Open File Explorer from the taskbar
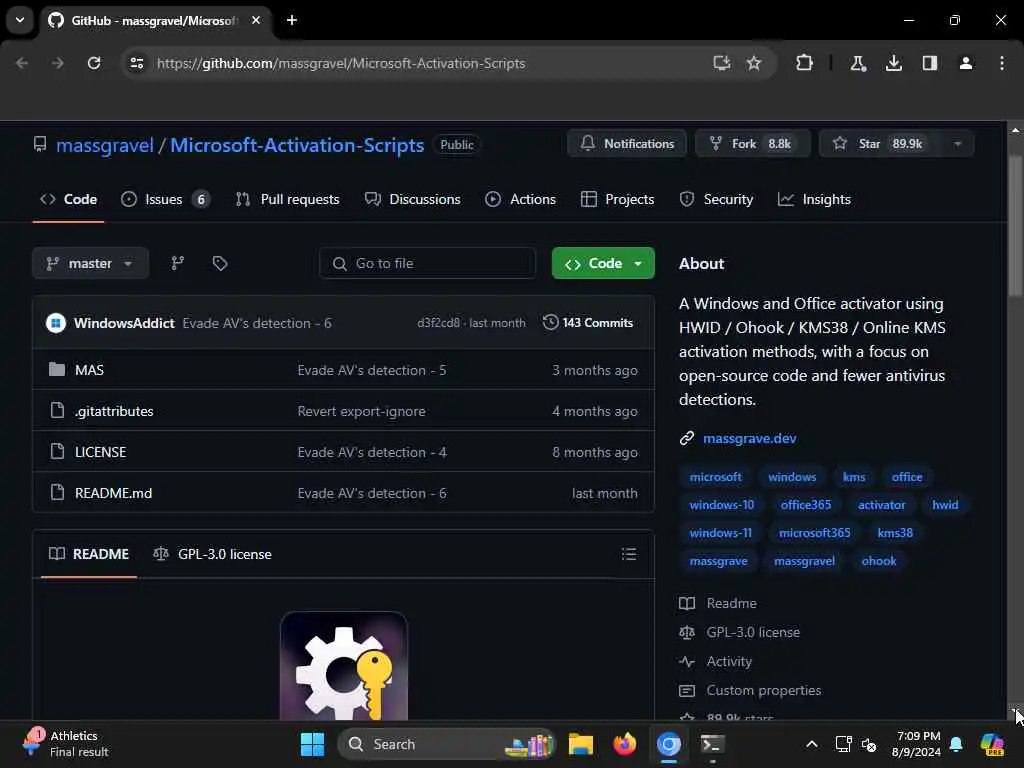The height and width of the screenshot is (768, 1024). pos(581,744)
